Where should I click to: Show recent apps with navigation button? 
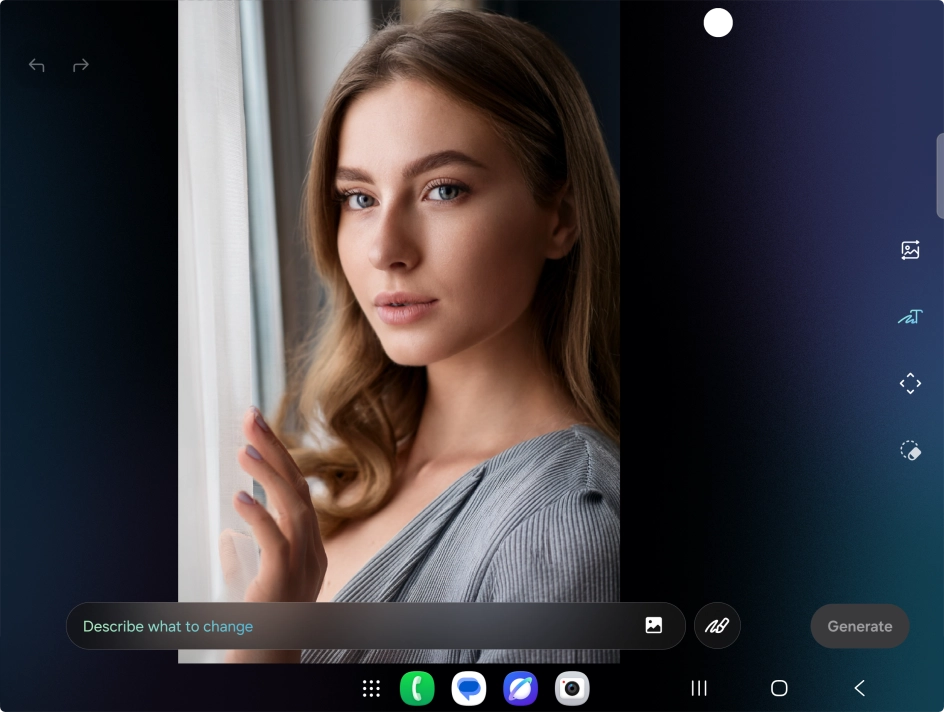pos(699,688)
